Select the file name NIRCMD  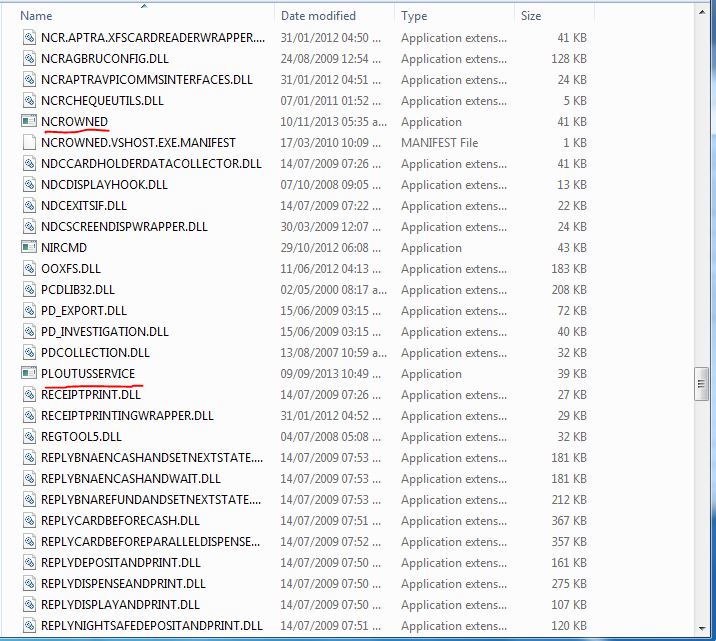[x=64, y=247]
